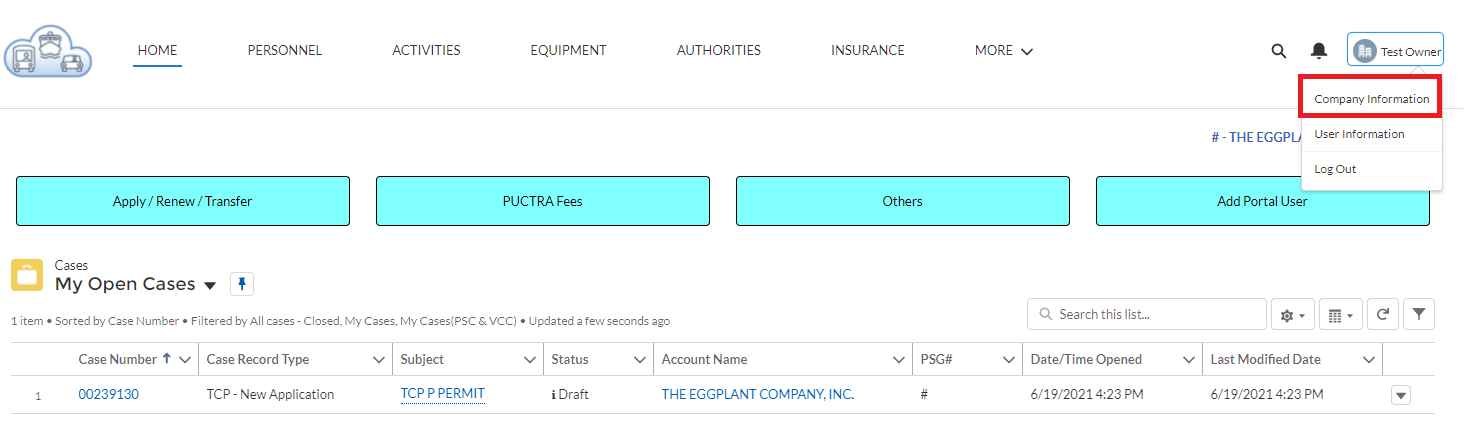1471x424 pixels.
Task: Expand the Status column menu chevron
Action: 640,360
